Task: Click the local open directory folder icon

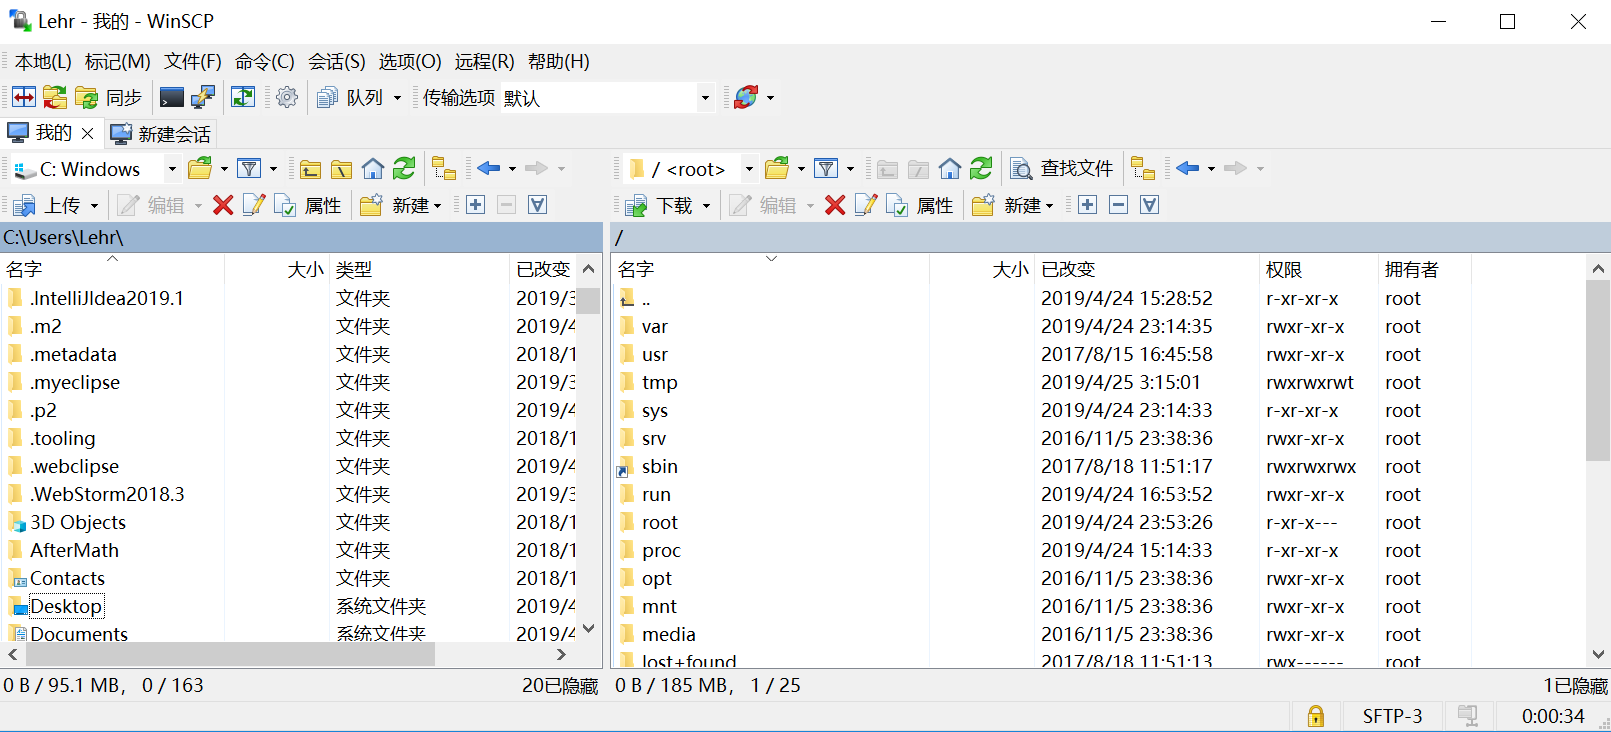Action: click(200, 168)
